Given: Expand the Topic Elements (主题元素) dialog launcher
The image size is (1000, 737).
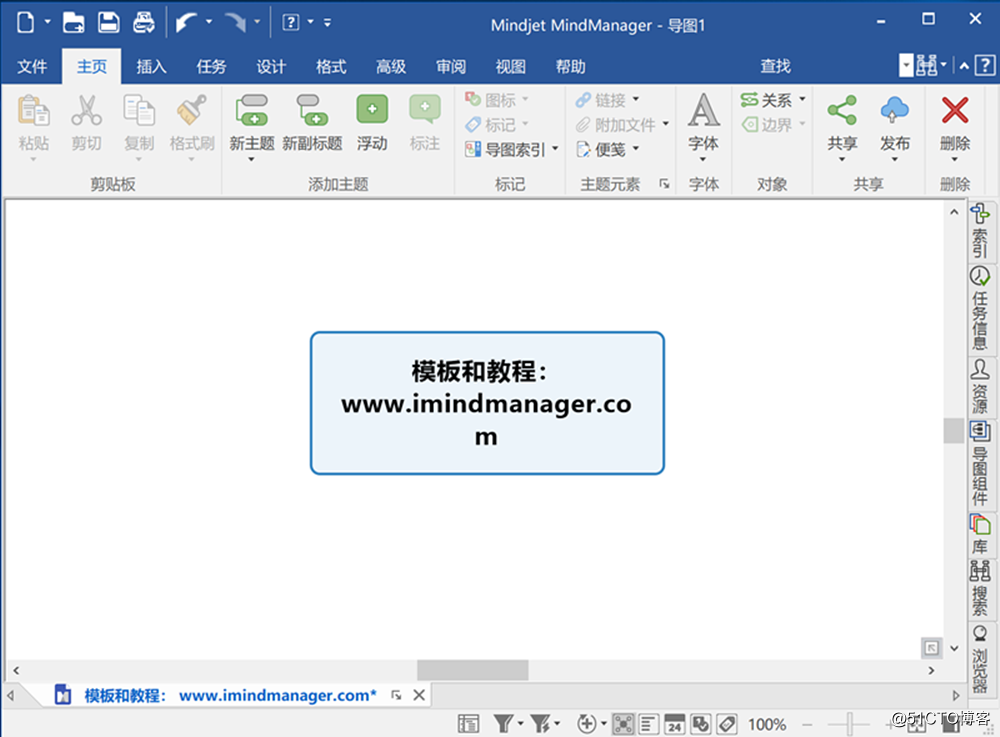Looking at the screenshot, I should [x=665, y=184].
